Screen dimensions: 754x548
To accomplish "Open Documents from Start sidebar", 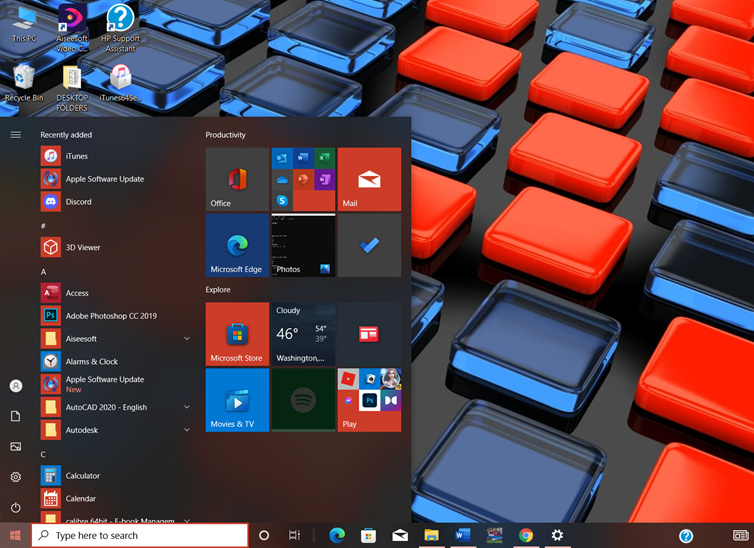I will (16, 416).
